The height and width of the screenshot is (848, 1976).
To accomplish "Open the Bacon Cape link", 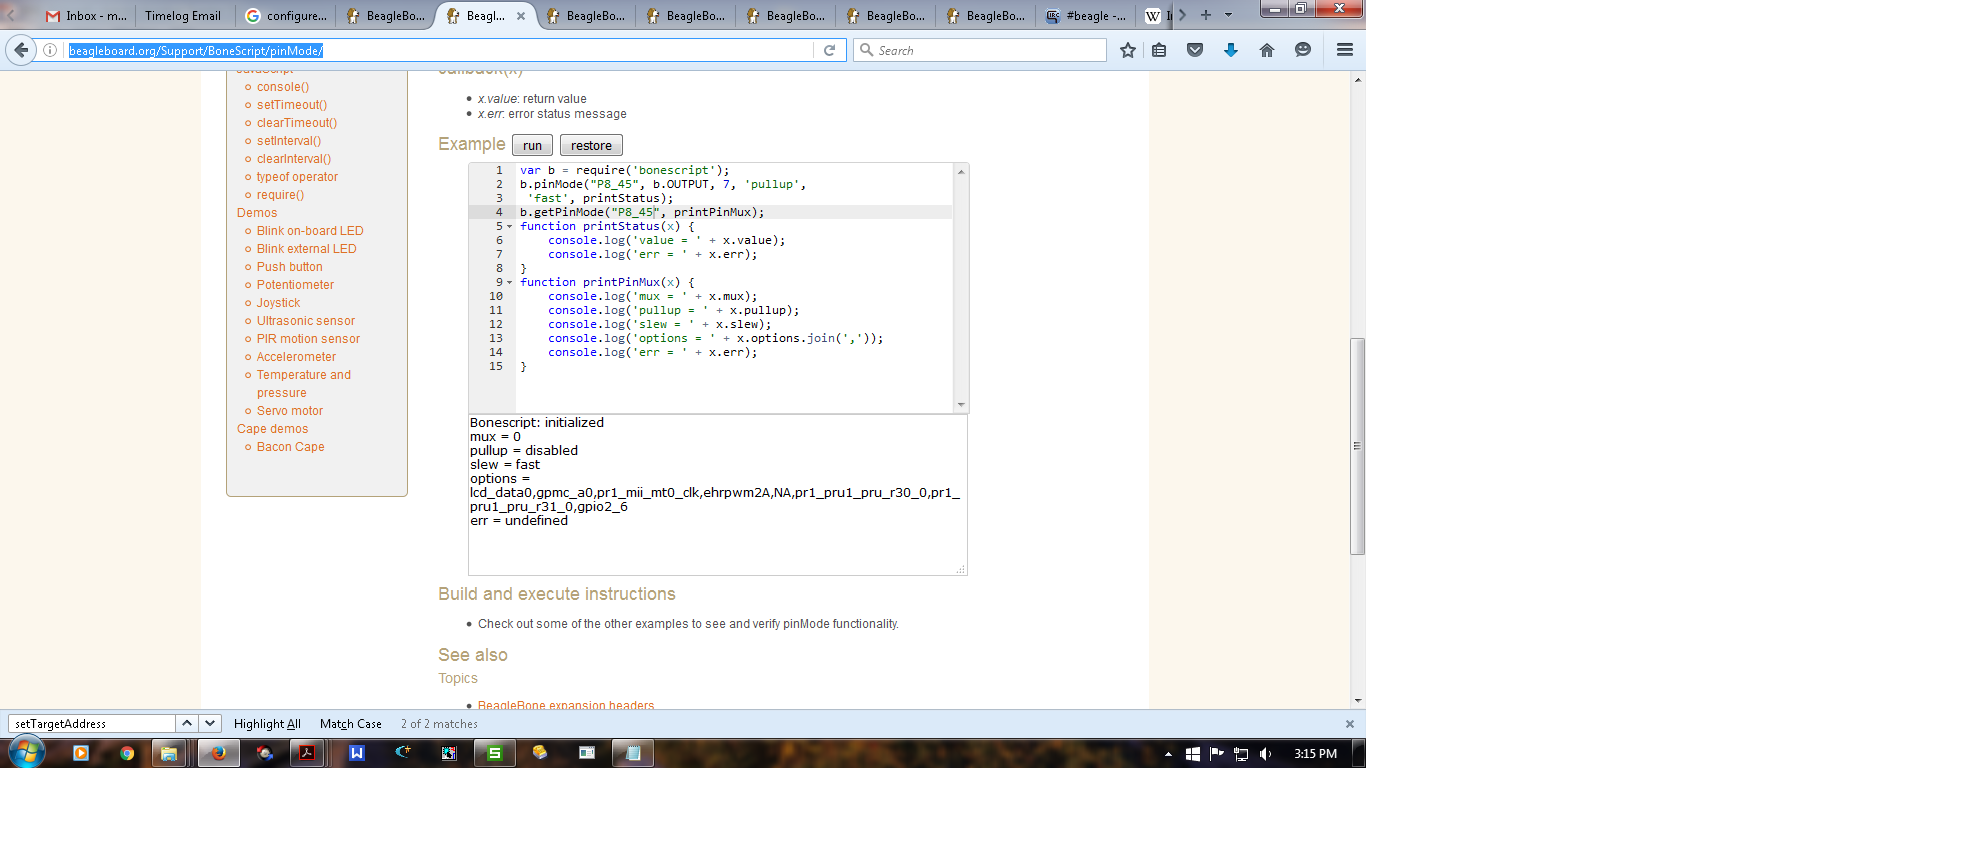I will pyautogui.click(x=291, y=447).
